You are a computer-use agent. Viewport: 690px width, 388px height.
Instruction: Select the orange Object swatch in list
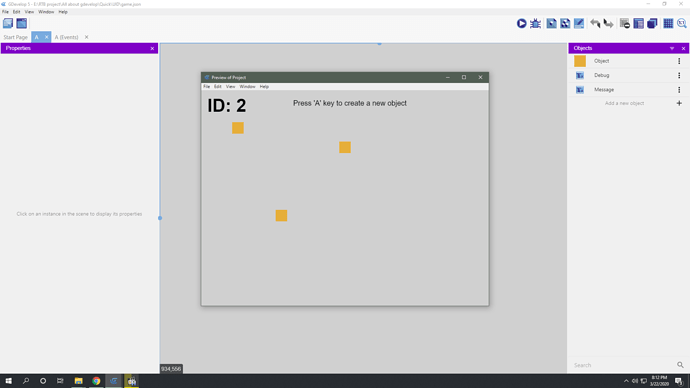click(x=580, y=61)
